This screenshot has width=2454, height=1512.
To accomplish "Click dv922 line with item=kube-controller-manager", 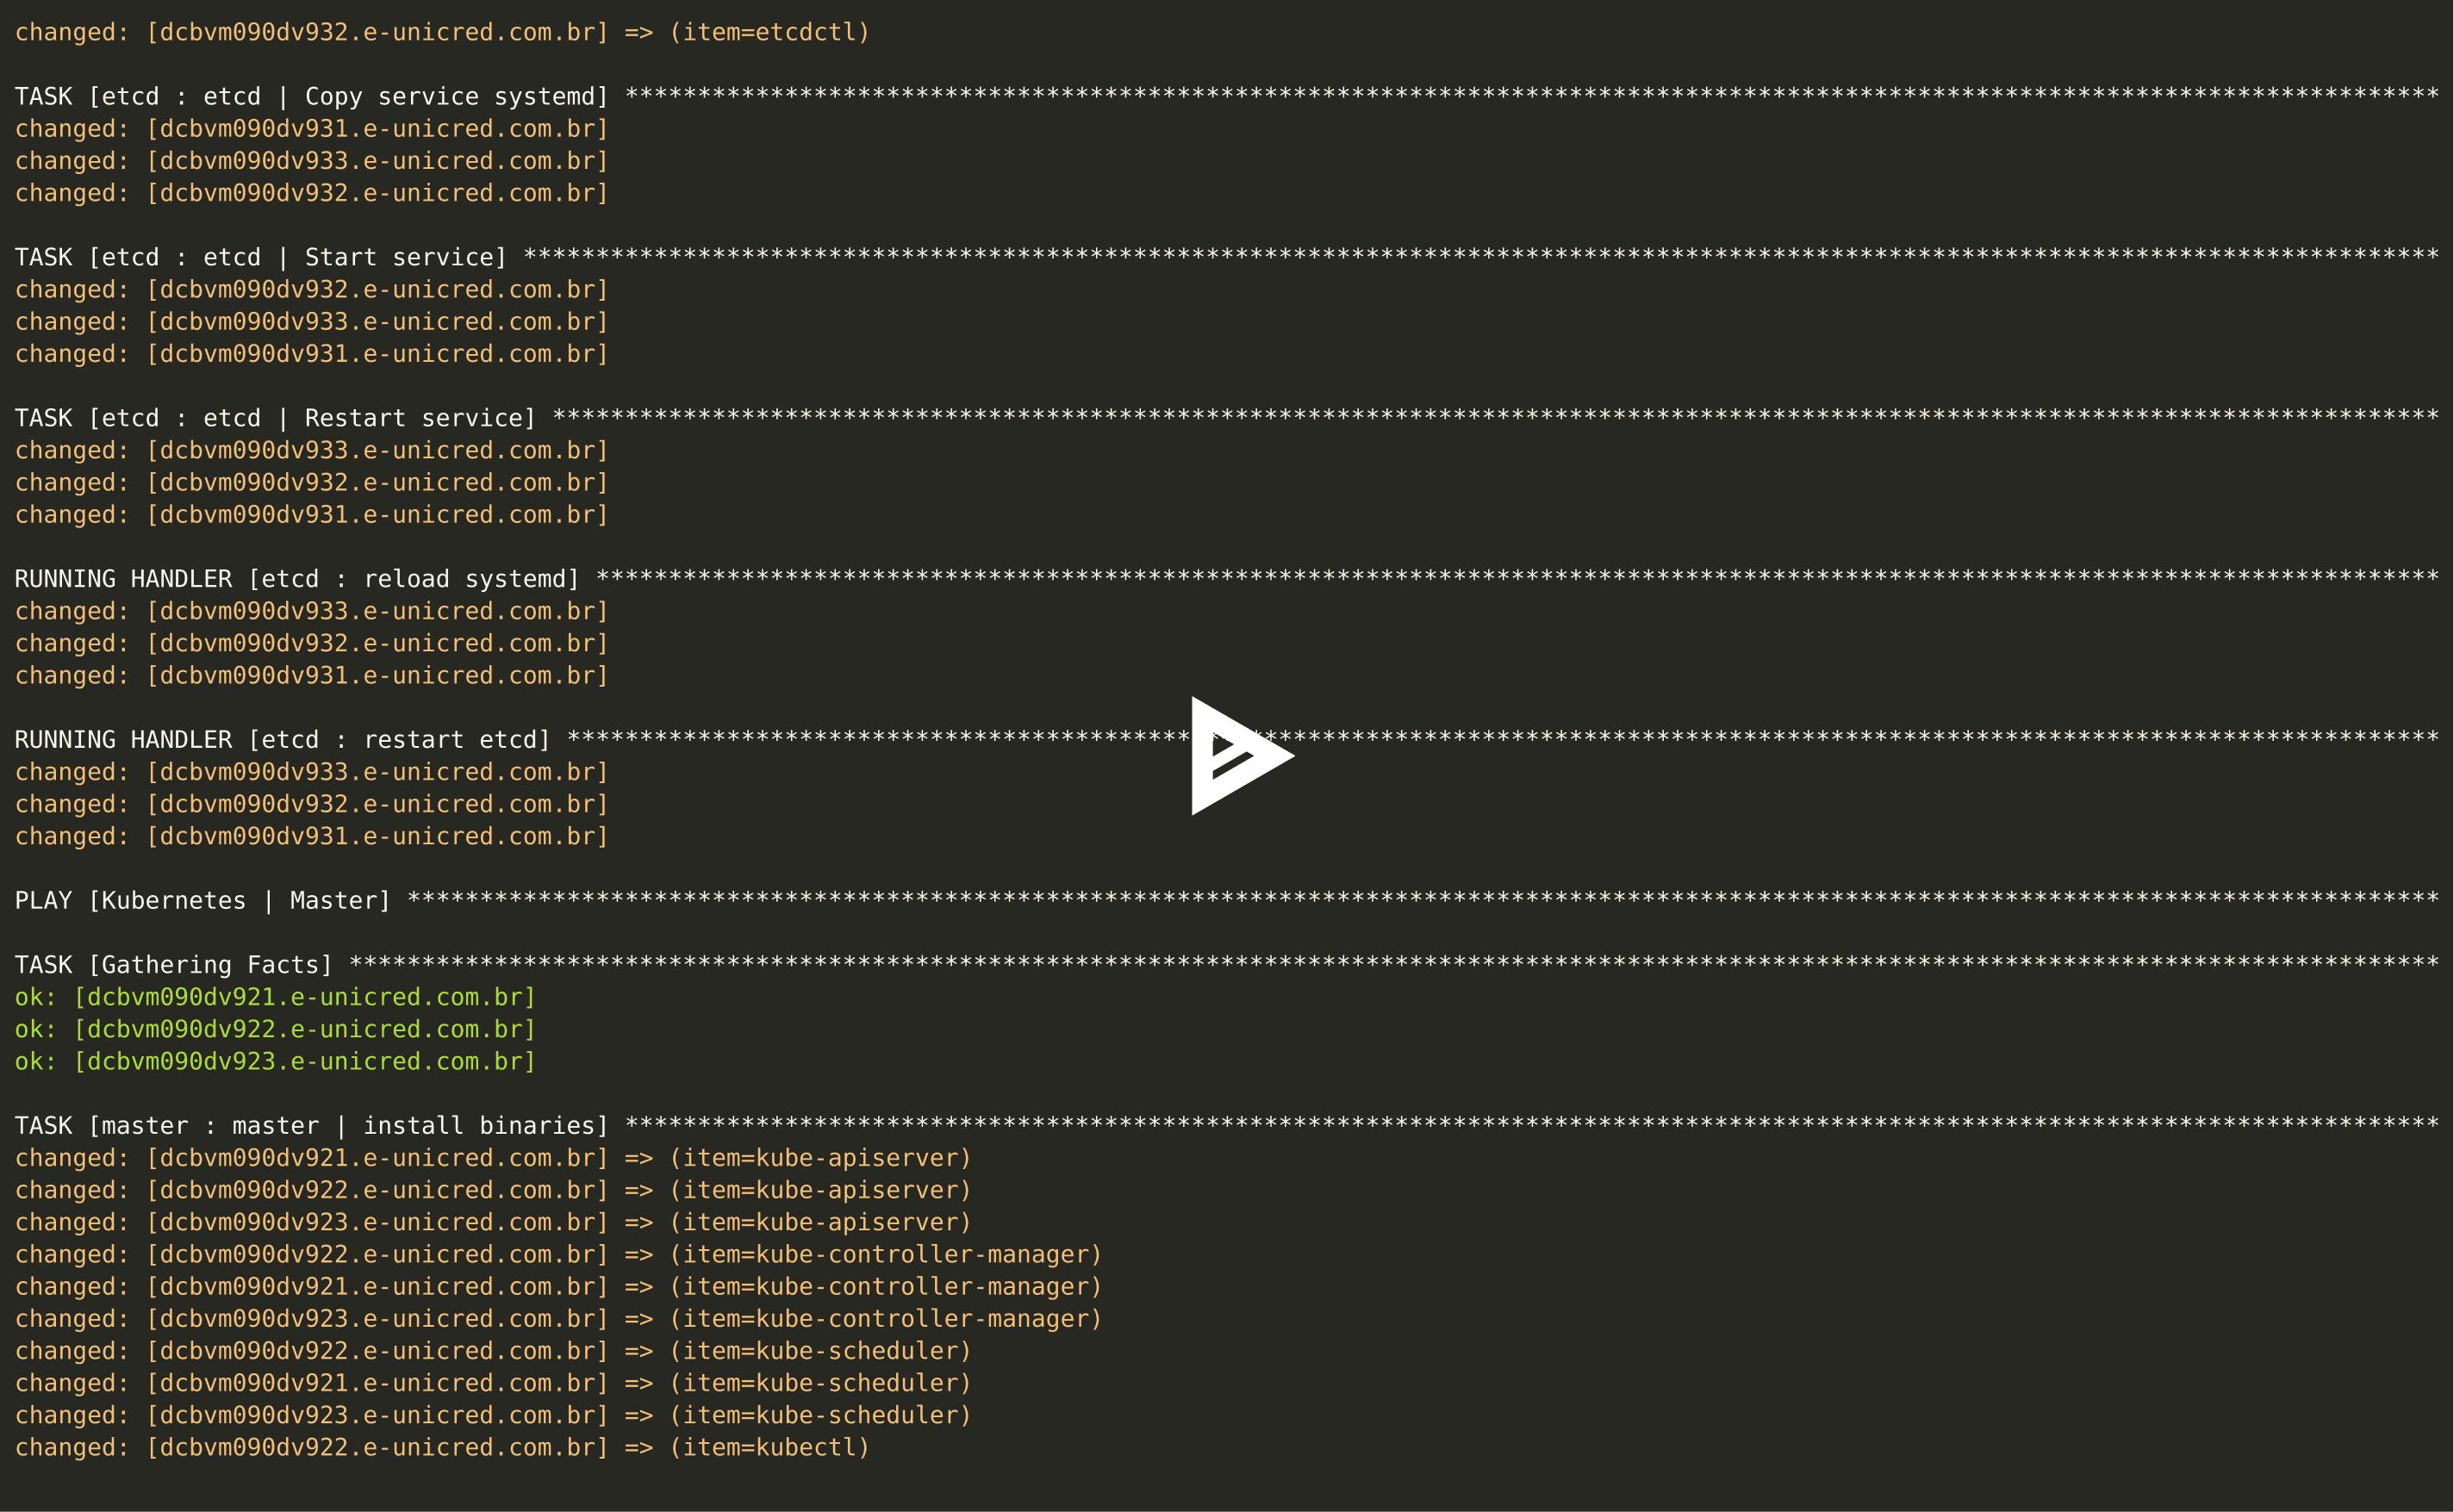I will pos(558,1255).
